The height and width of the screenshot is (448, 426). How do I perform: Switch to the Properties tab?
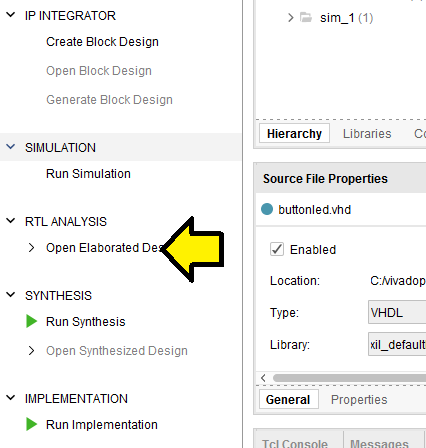[x=359, y=400]
